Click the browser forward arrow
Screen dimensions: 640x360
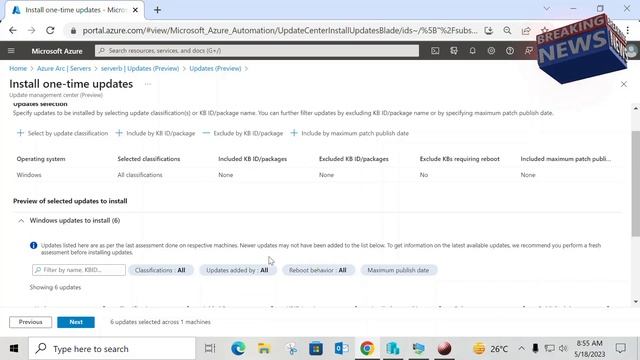point(31,30)
